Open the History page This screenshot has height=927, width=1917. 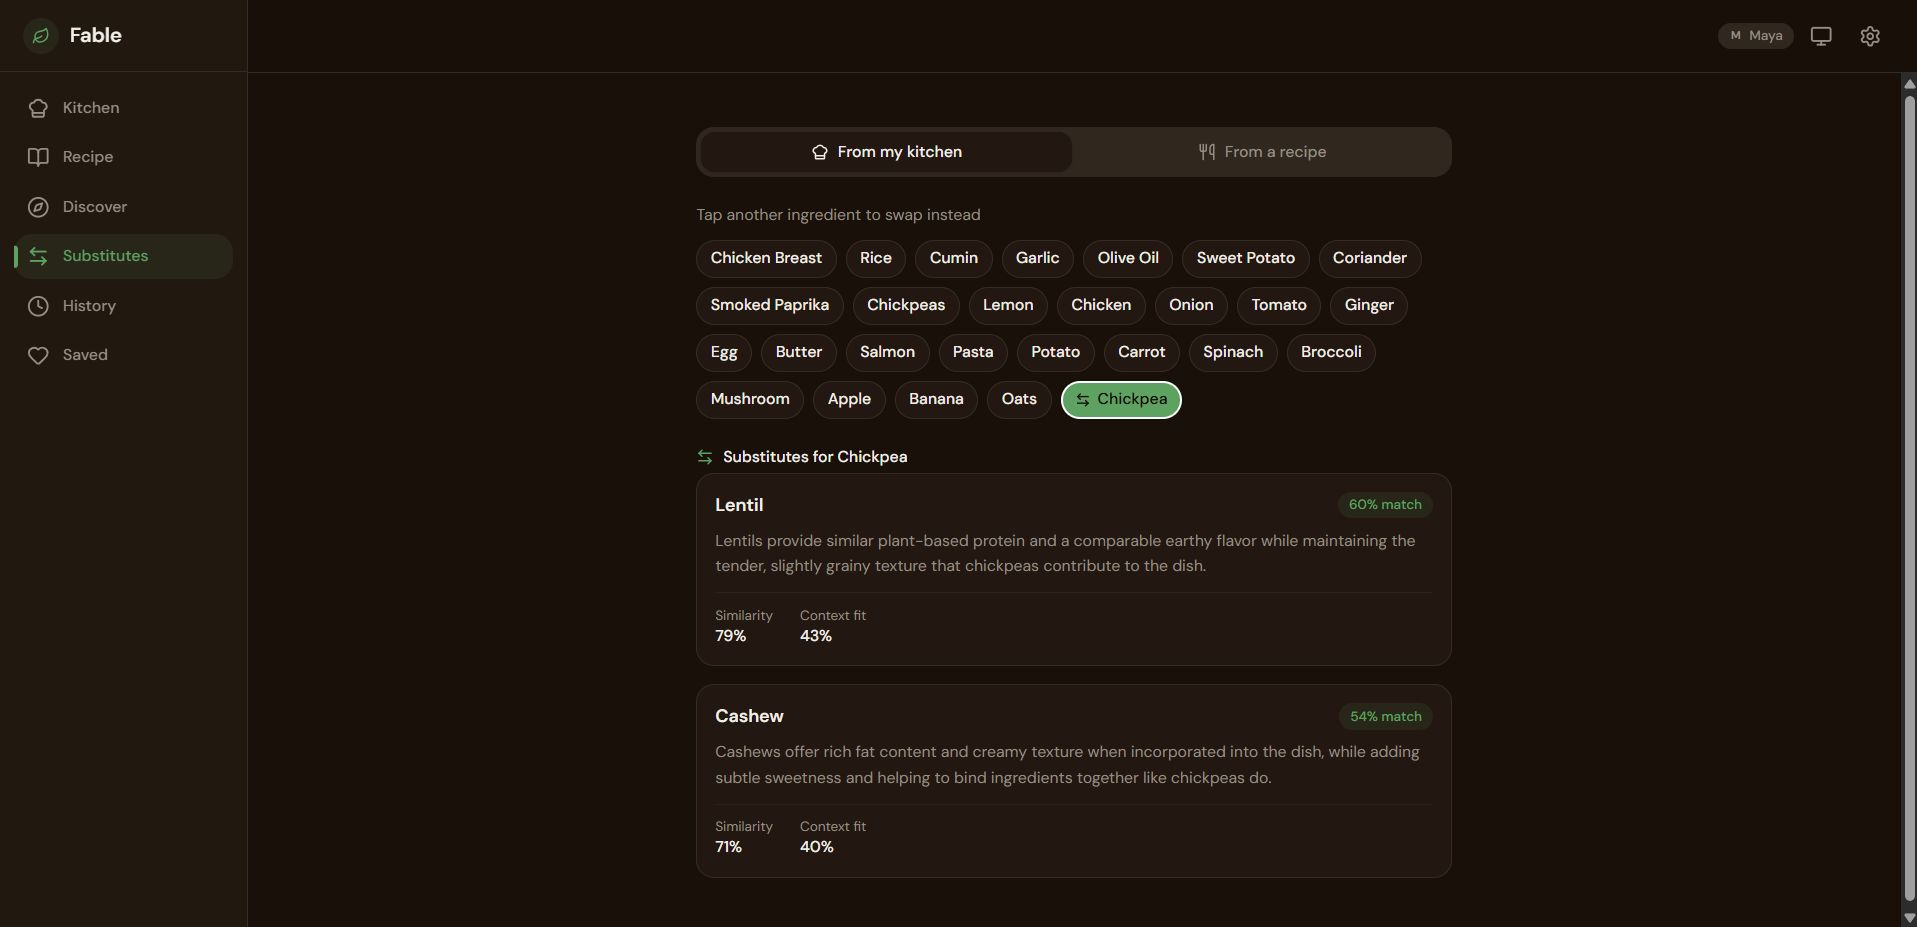point(124,306)
